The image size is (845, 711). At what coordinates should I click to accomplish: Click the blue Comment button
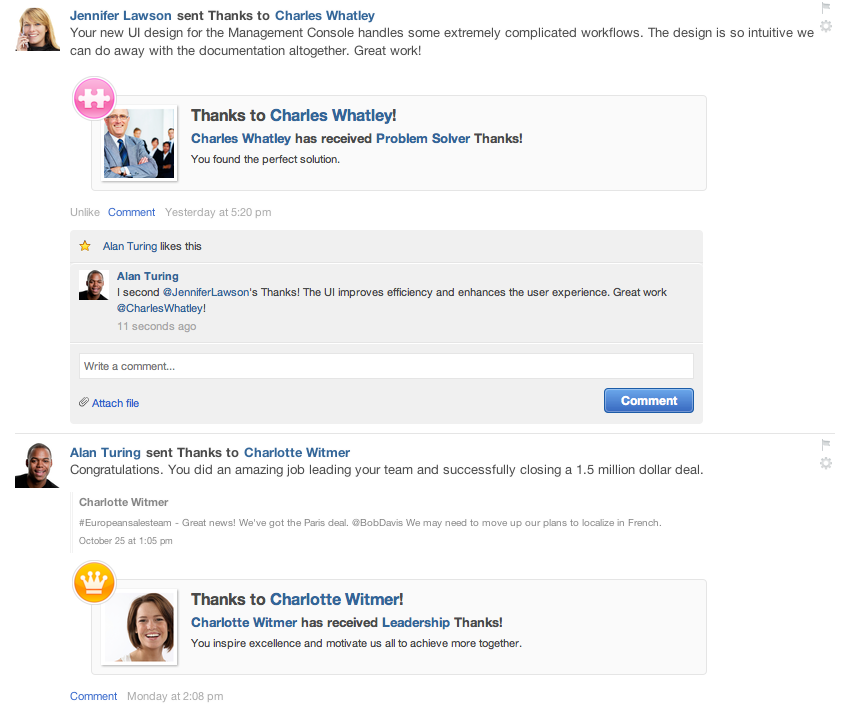pos(648,401)
